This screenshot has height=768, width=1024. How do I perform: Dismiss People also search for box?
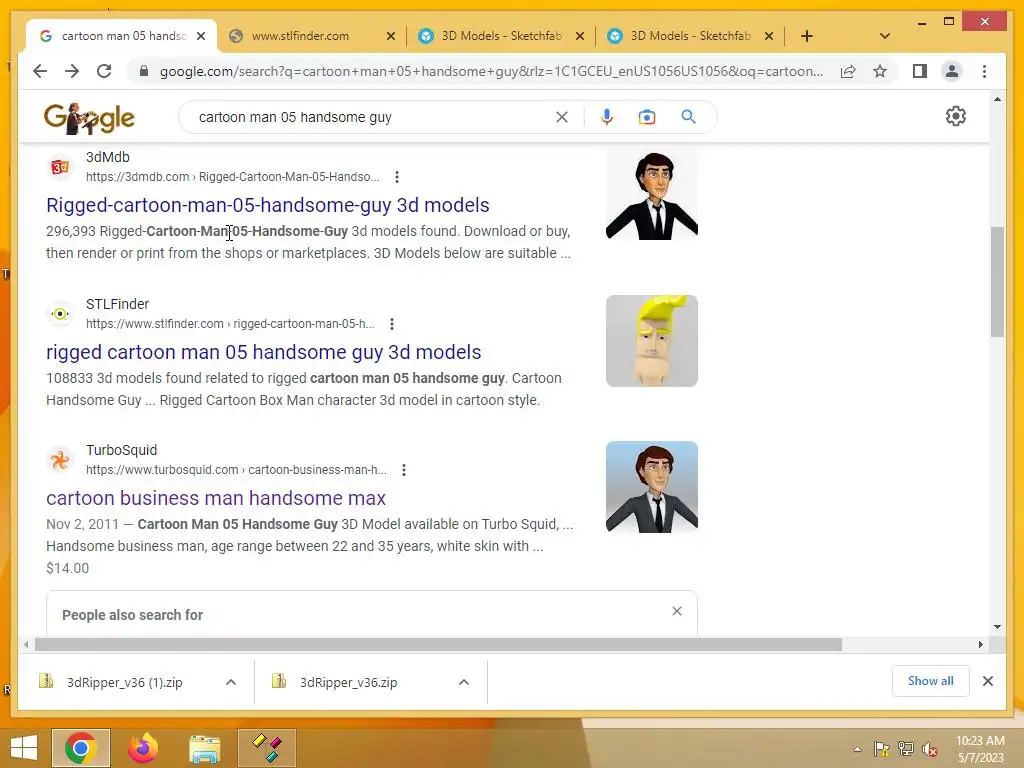(x=677, y=611)
